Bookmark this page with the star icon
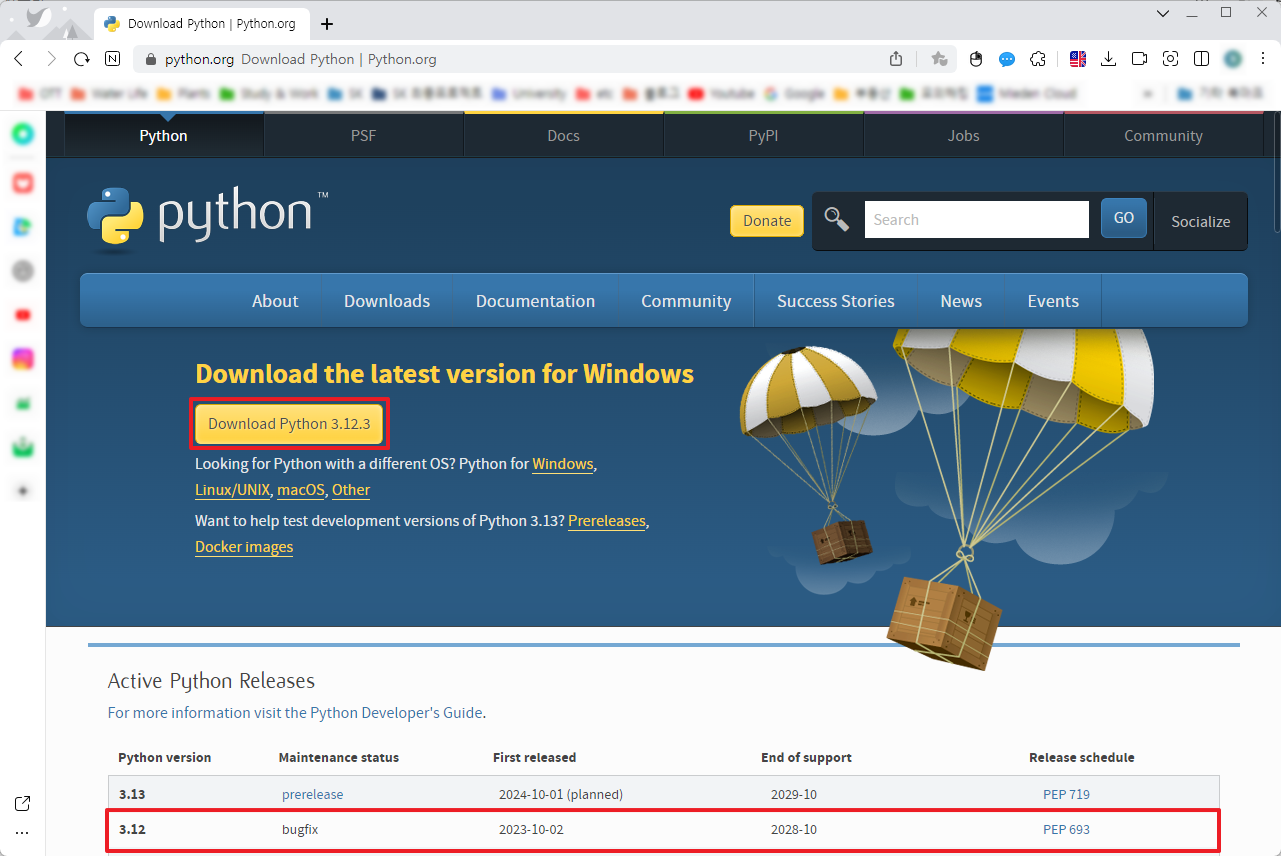This screenshot has width=1281, height=856. pyautogui.click(x=939, y=59)
